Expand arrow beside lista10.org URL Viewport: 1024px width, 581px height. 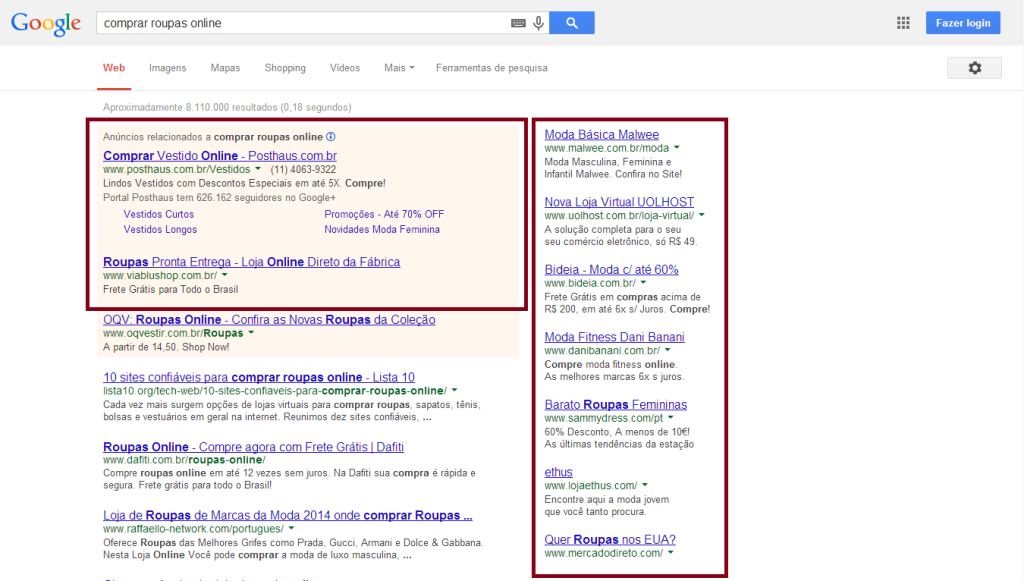455,390
